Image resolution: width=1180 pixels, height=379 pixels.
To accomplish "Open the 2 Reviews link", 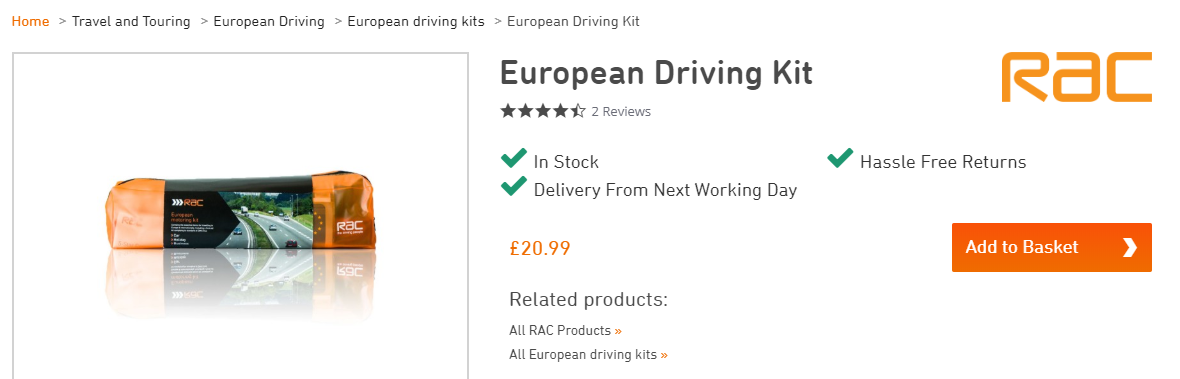I will 621,111.
